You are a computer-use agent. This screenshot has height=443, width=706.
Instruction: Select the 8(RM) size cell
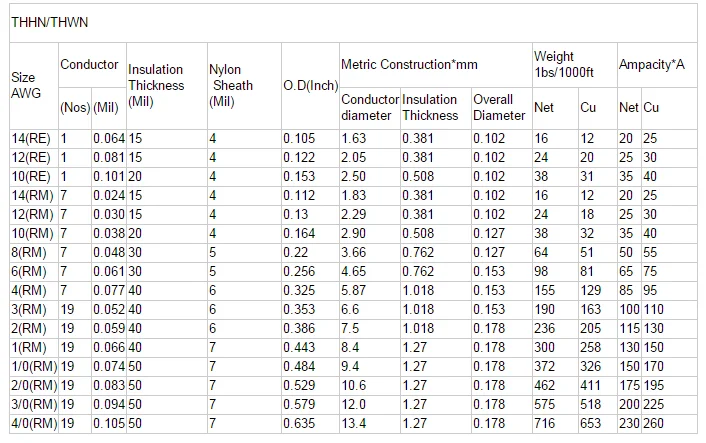point(28,252)
